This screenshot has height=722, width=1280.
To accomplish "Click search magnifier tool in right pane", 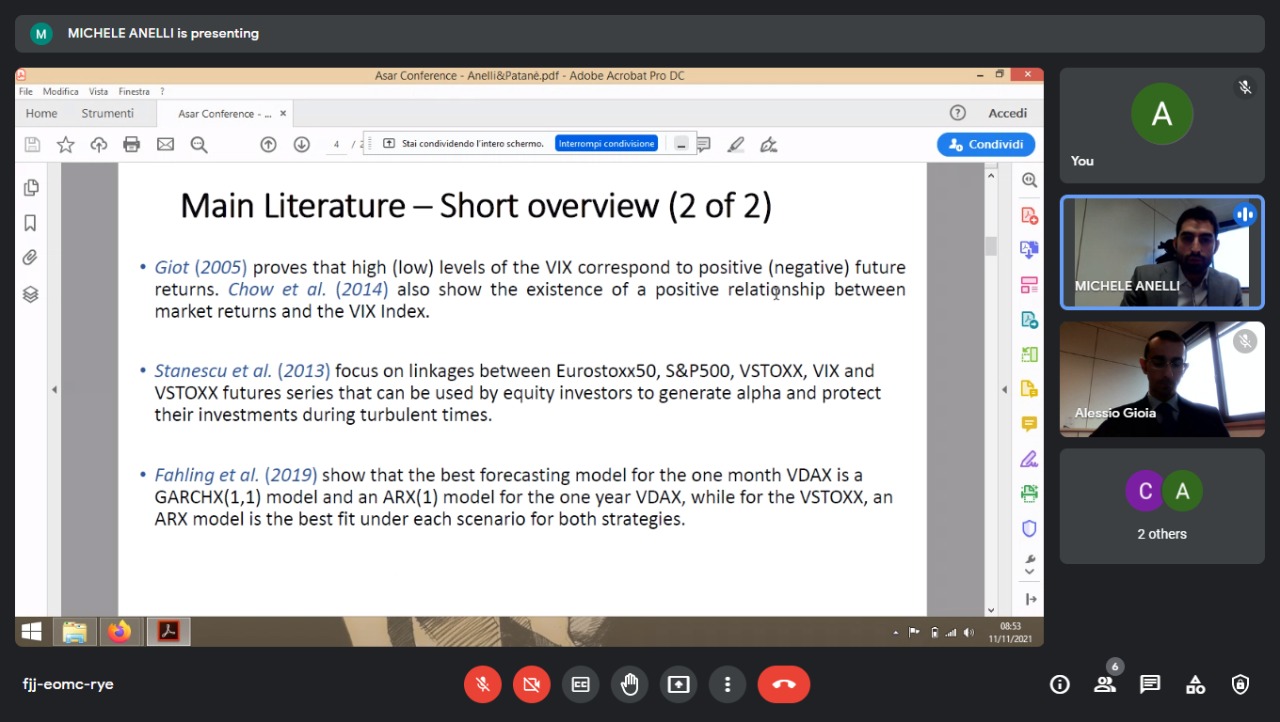I will (x=1029, y=180).
